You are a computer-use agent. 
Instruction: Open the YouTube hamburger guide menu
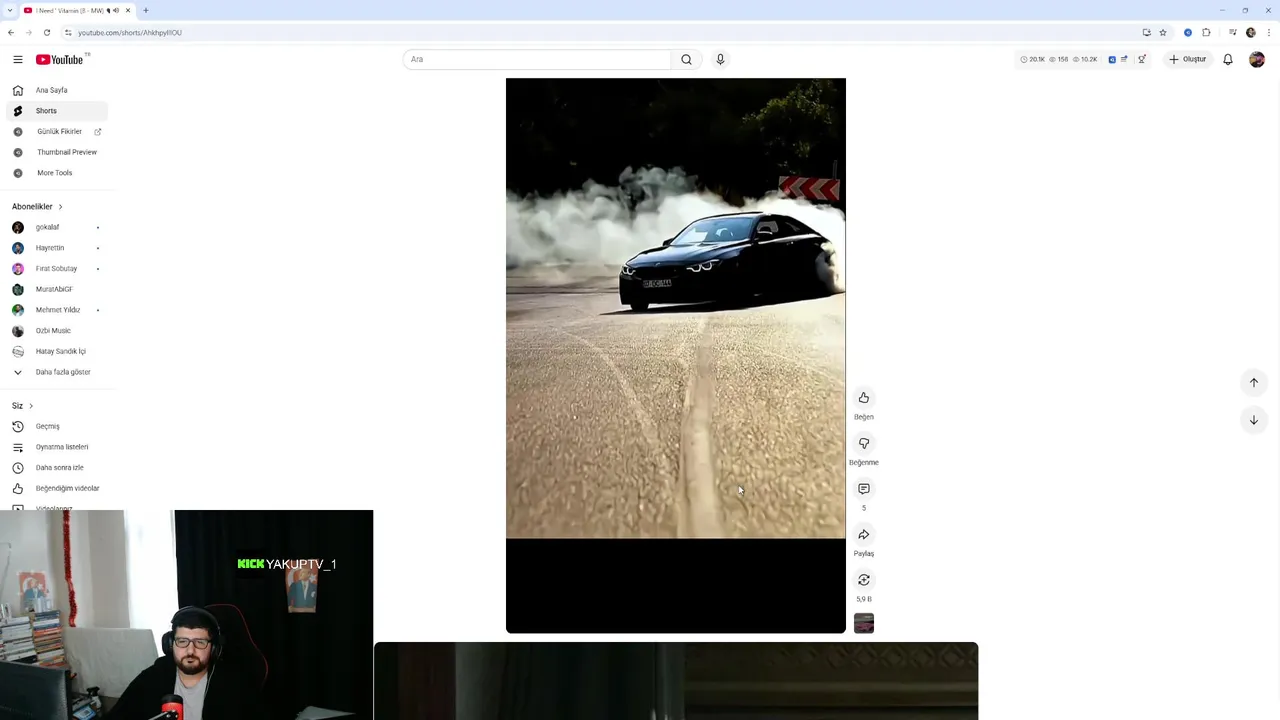[x=17, y=59]
